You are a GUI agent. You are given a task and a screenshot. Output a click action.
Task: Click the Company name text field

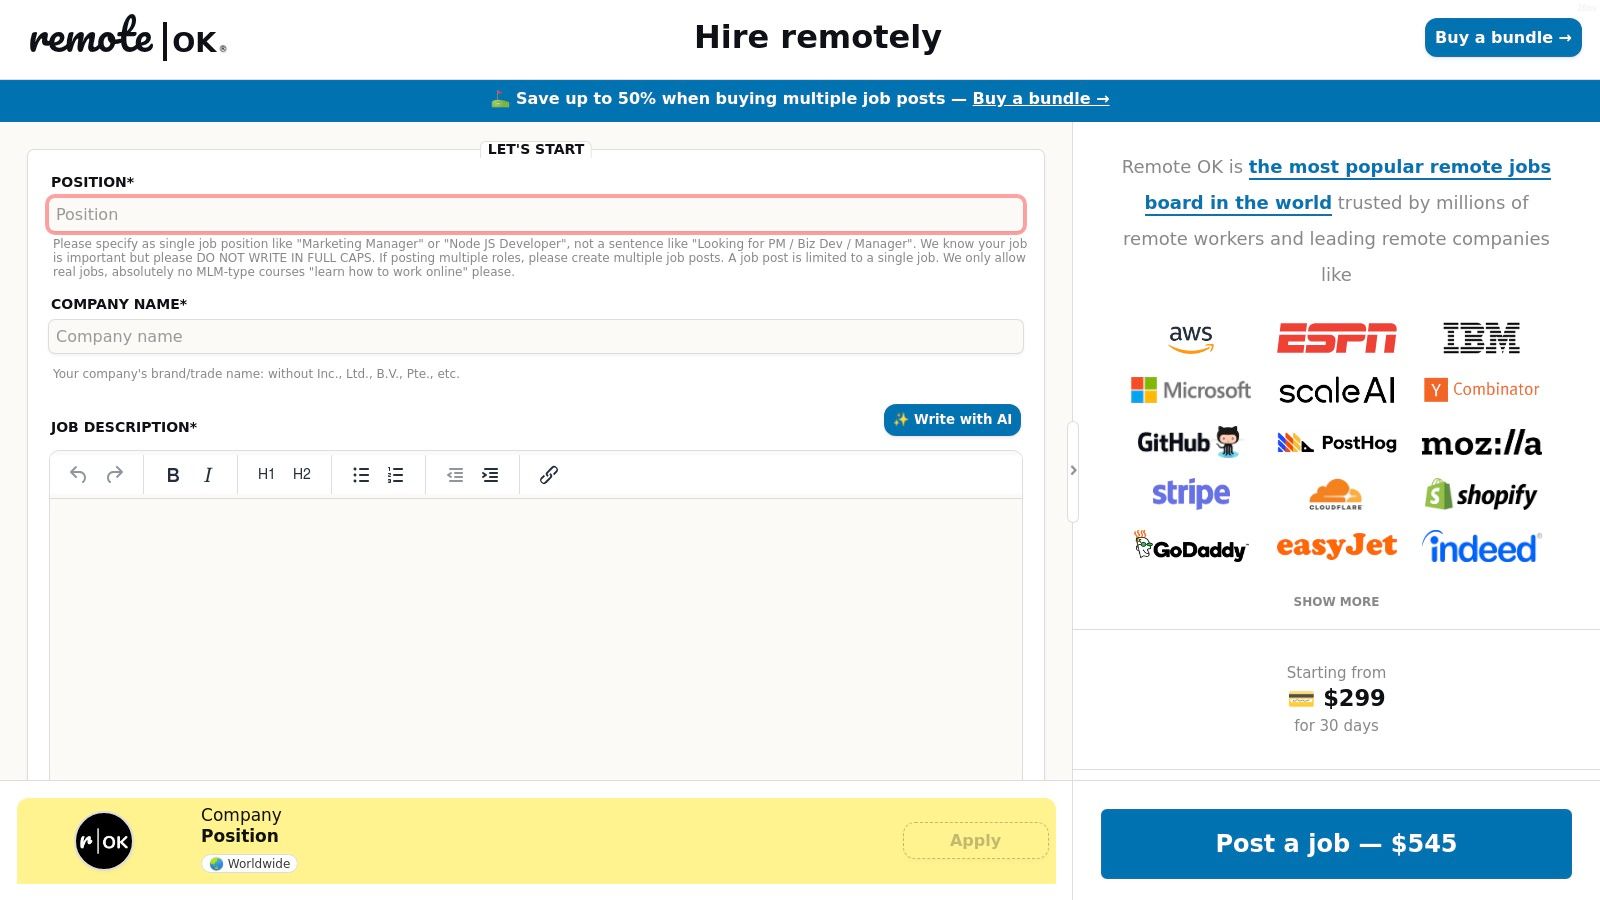[x=535, y=337]
